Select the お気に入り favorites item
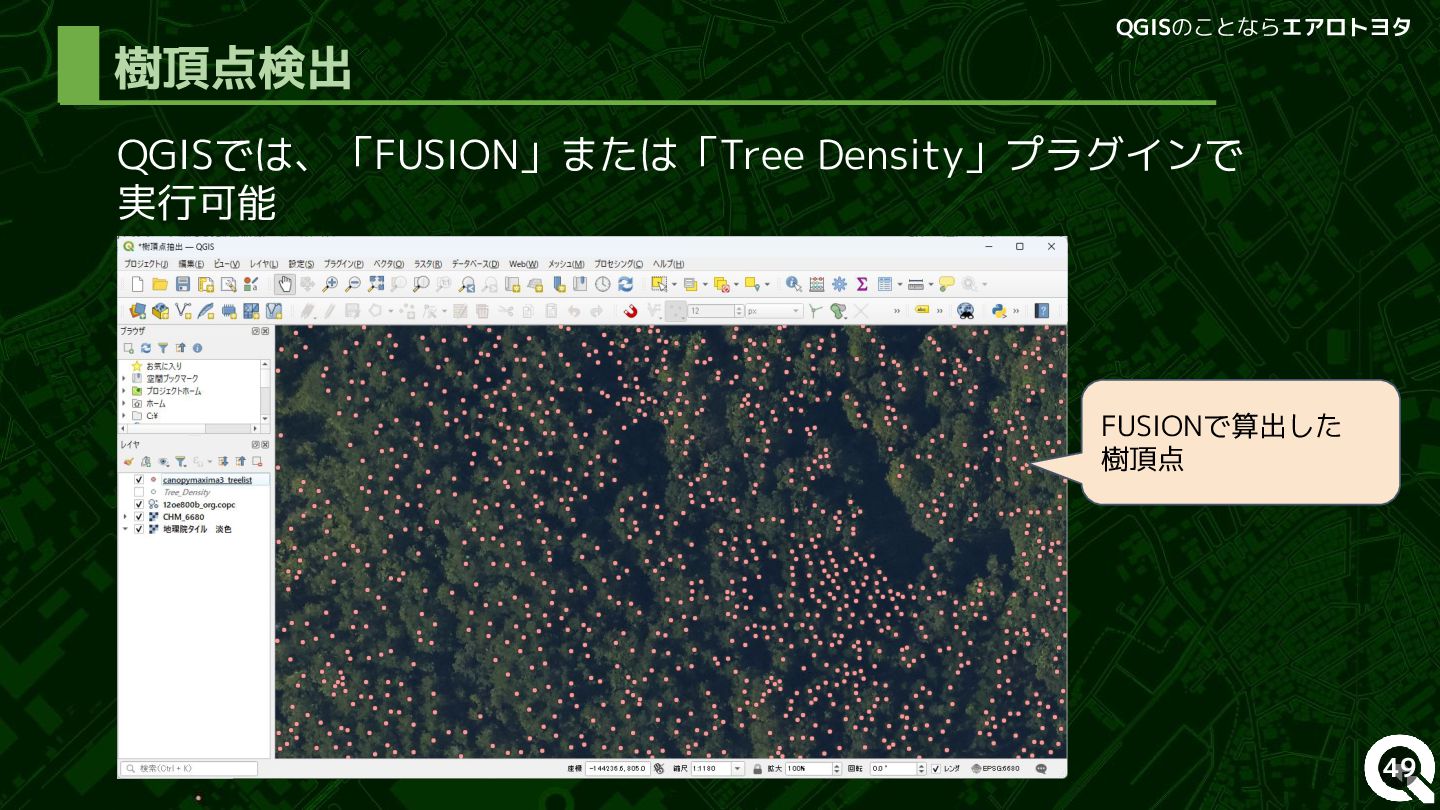 coord(164,367)
